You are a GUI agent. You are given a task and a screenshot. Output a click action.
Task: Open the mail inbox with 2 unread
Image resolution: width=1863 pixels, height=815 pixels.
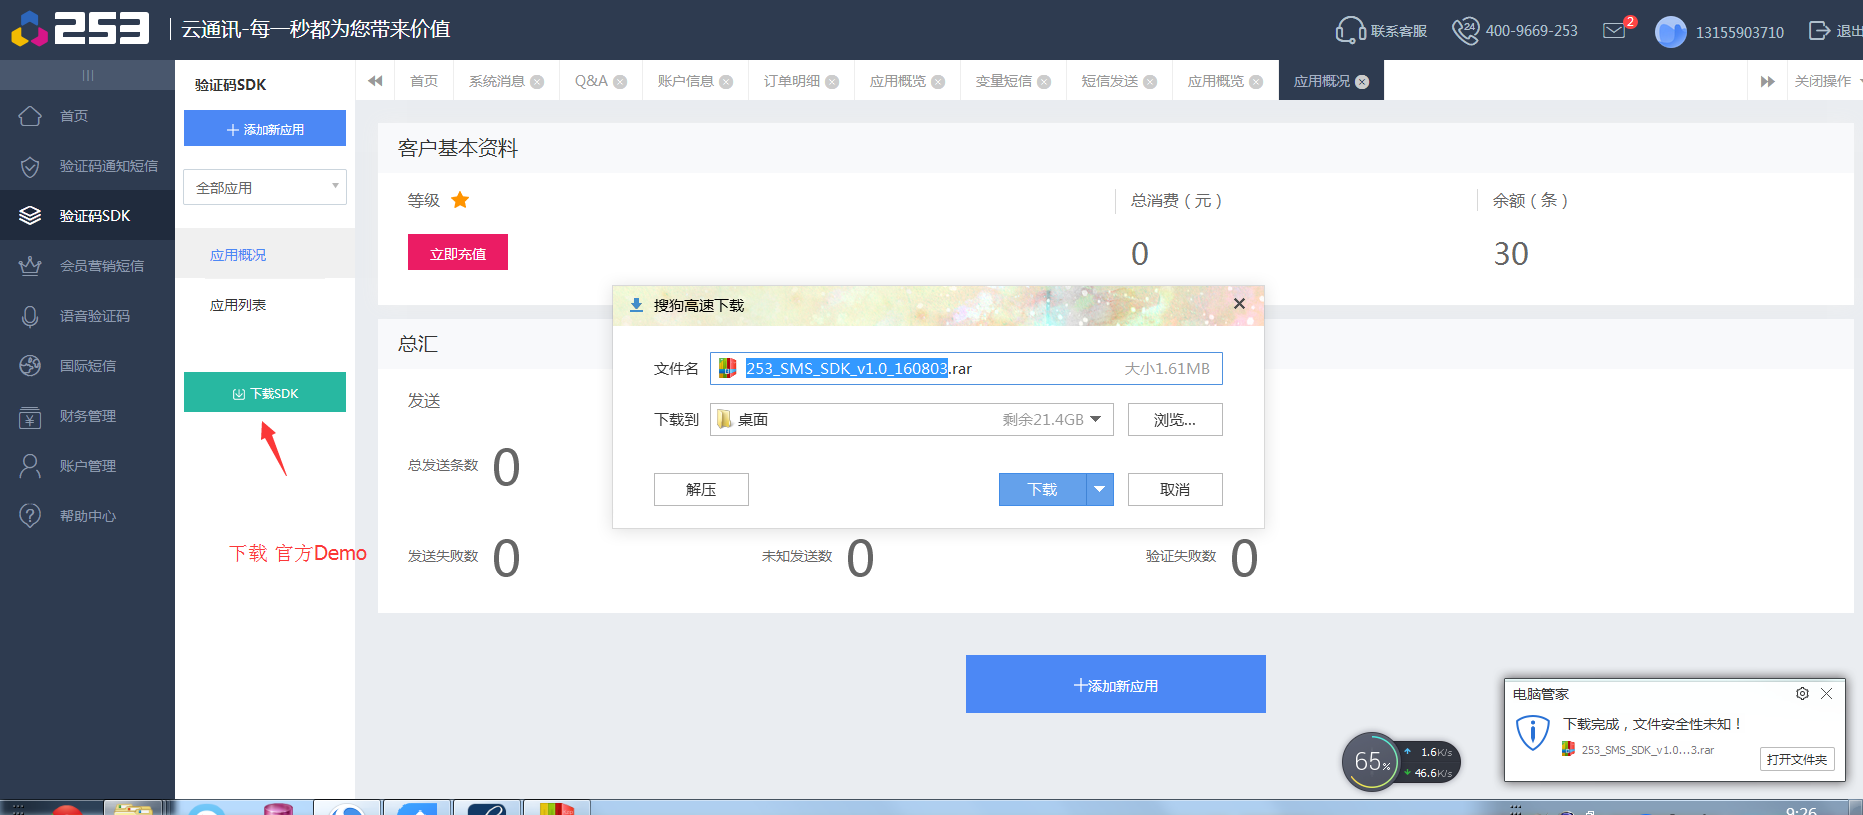coord(1614,30)
